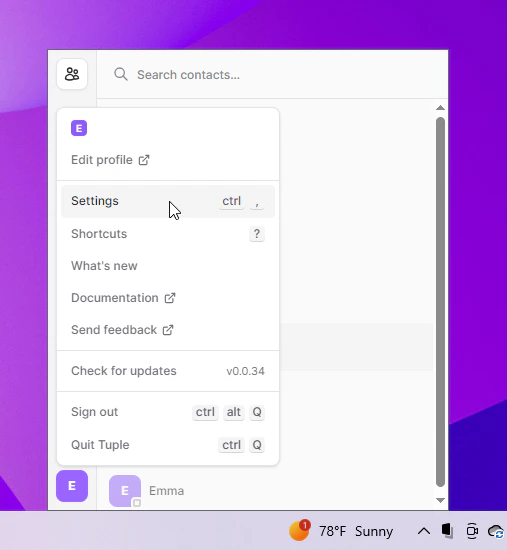Viewport: 507px width, 550px height.
Task: Click the question mark shortcut key badge
Action: 257,234
